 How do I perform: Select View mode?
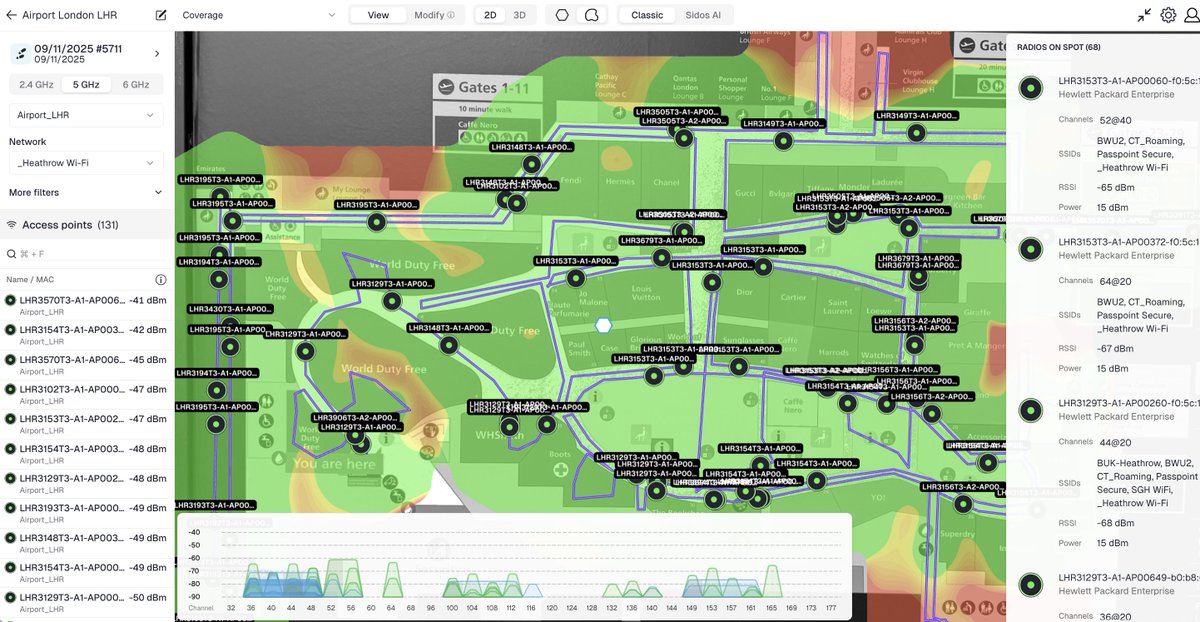[378, 15]
